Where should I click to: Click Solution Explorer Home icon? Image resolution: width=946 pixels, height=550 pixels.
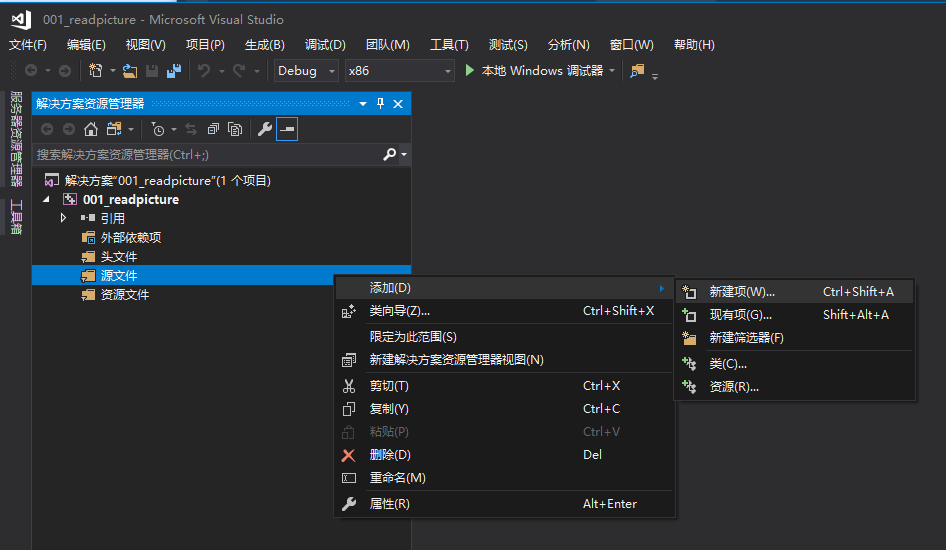coord(90,129)
